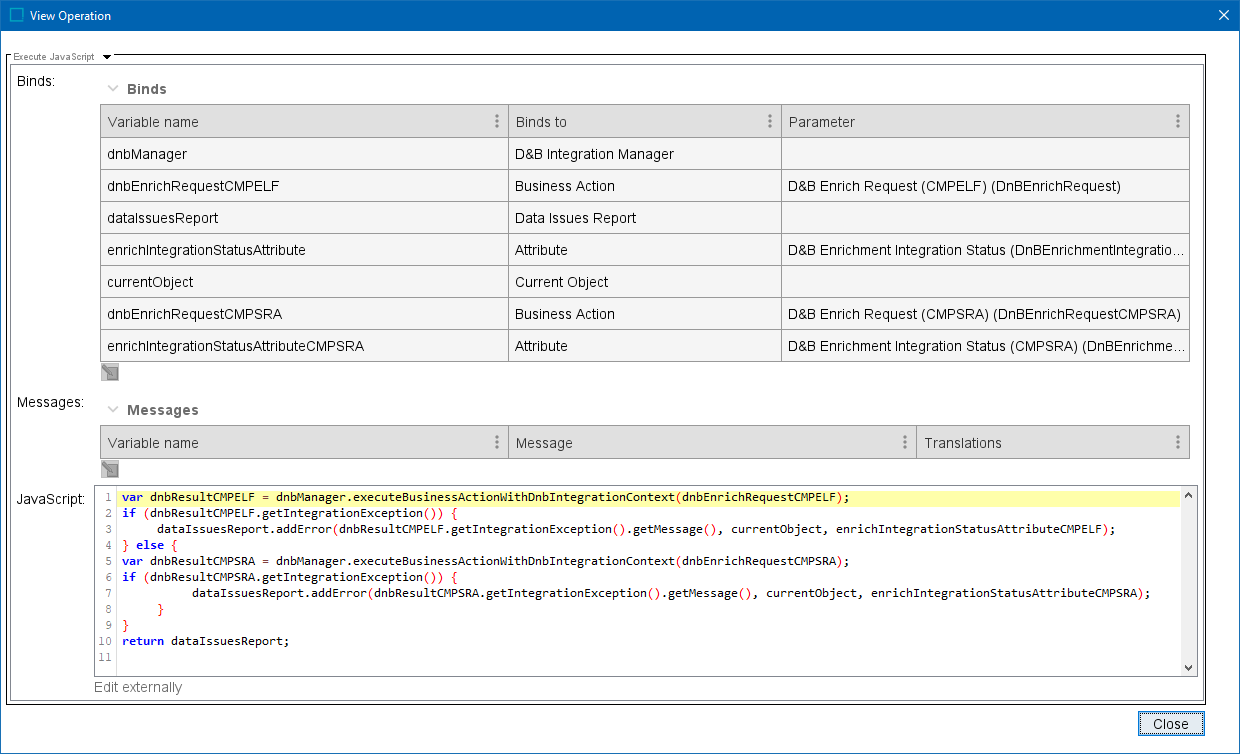This screenshot has width=1240, height=754.
Task: Open Message column options menu
Action: pyautogui.click(x=905, y=443)
